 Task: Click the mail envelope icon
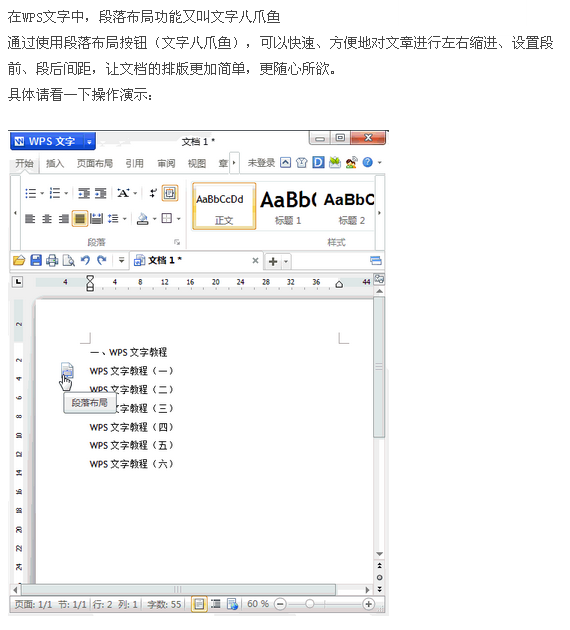pos(335,162)
